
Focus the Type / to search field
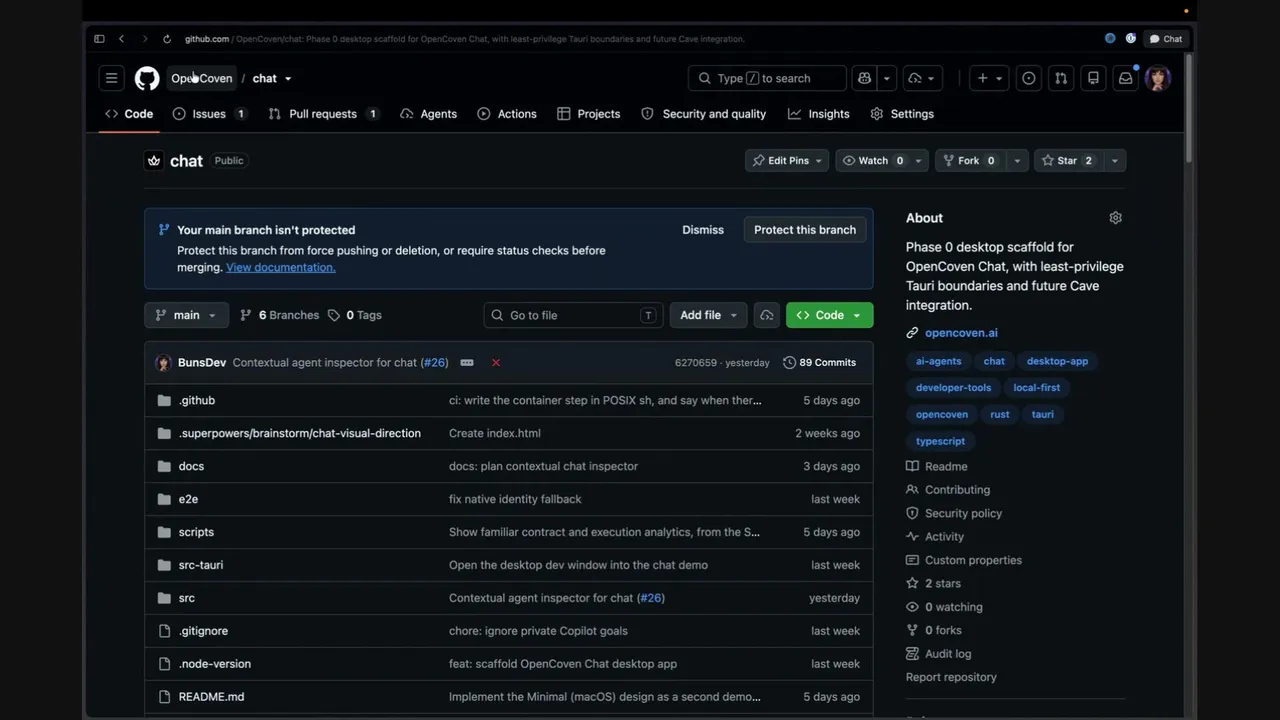[x=767, y=78]
